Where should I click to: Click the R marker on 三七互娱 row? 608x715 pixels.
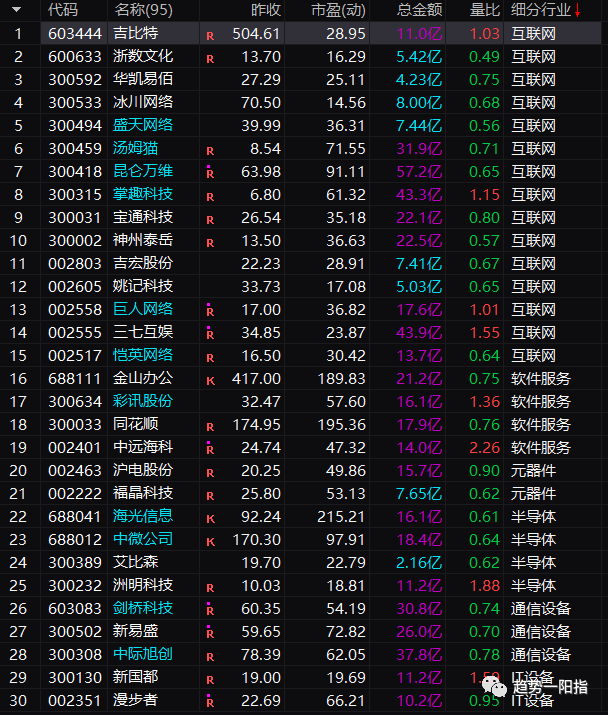210,334
